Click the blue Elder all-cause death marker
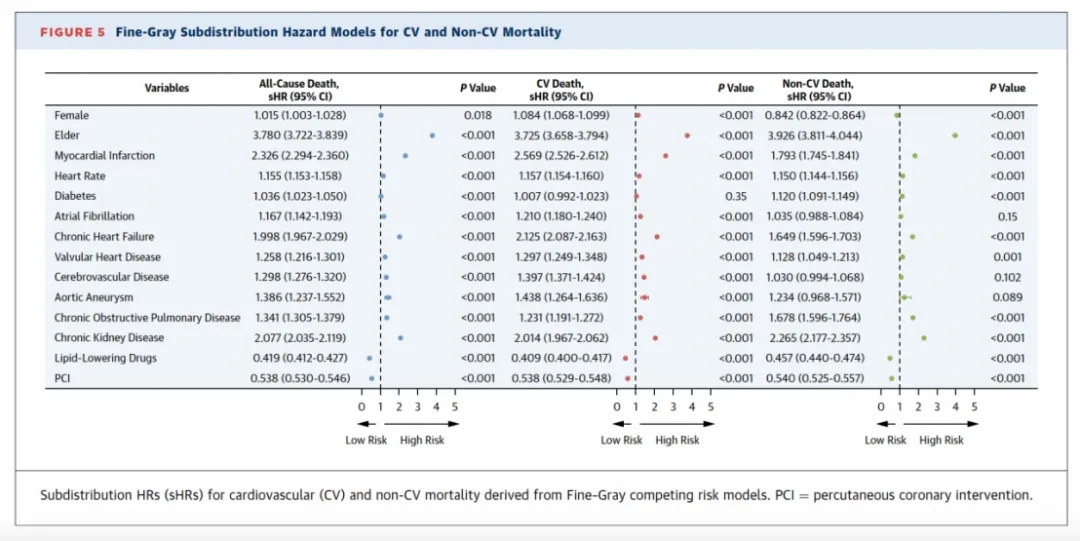 click(x=432, y=135)
